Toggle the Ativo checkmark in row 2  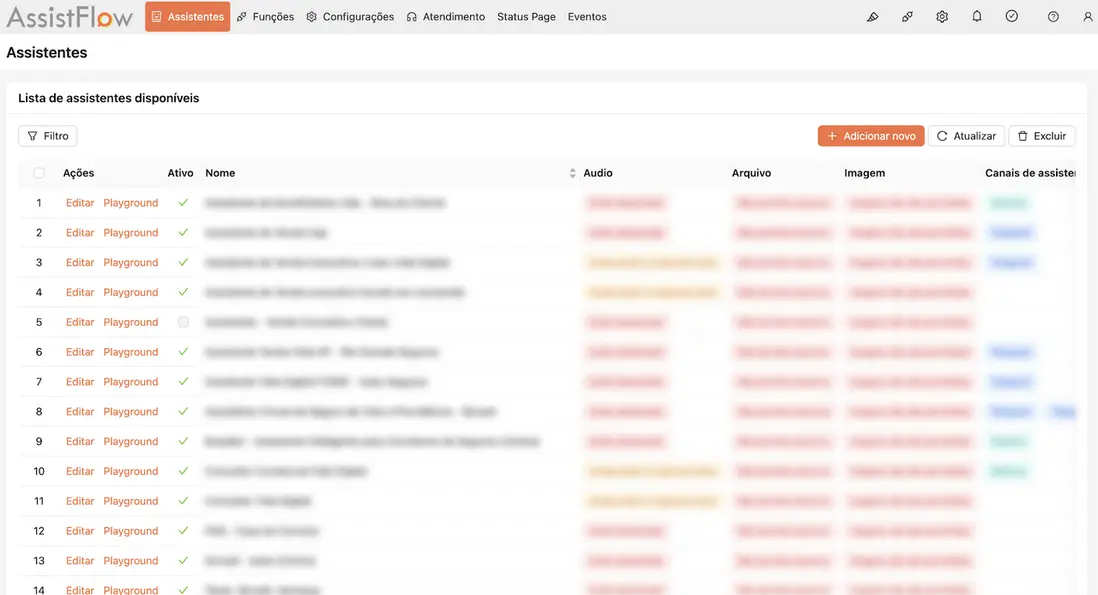coord(183,232)
